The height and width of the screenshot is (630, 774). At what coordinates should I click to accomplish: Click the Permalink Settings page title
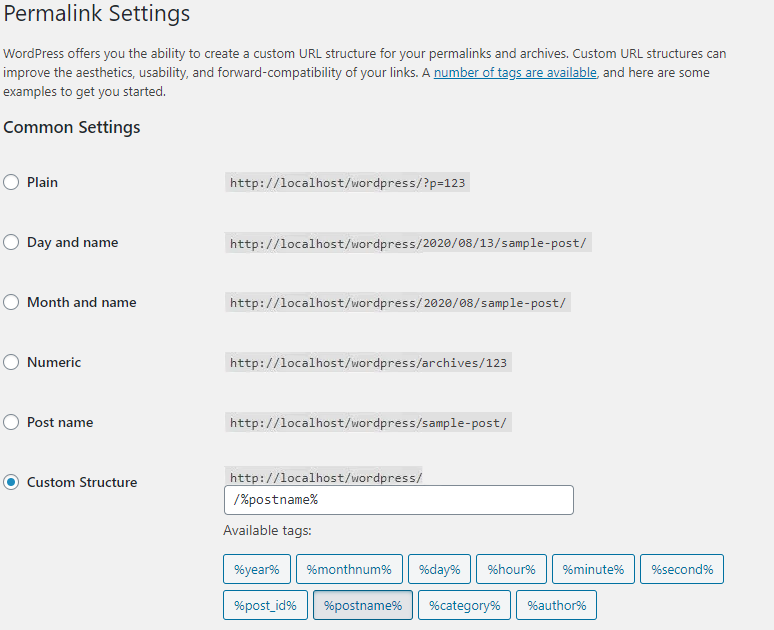pos(96,13)
